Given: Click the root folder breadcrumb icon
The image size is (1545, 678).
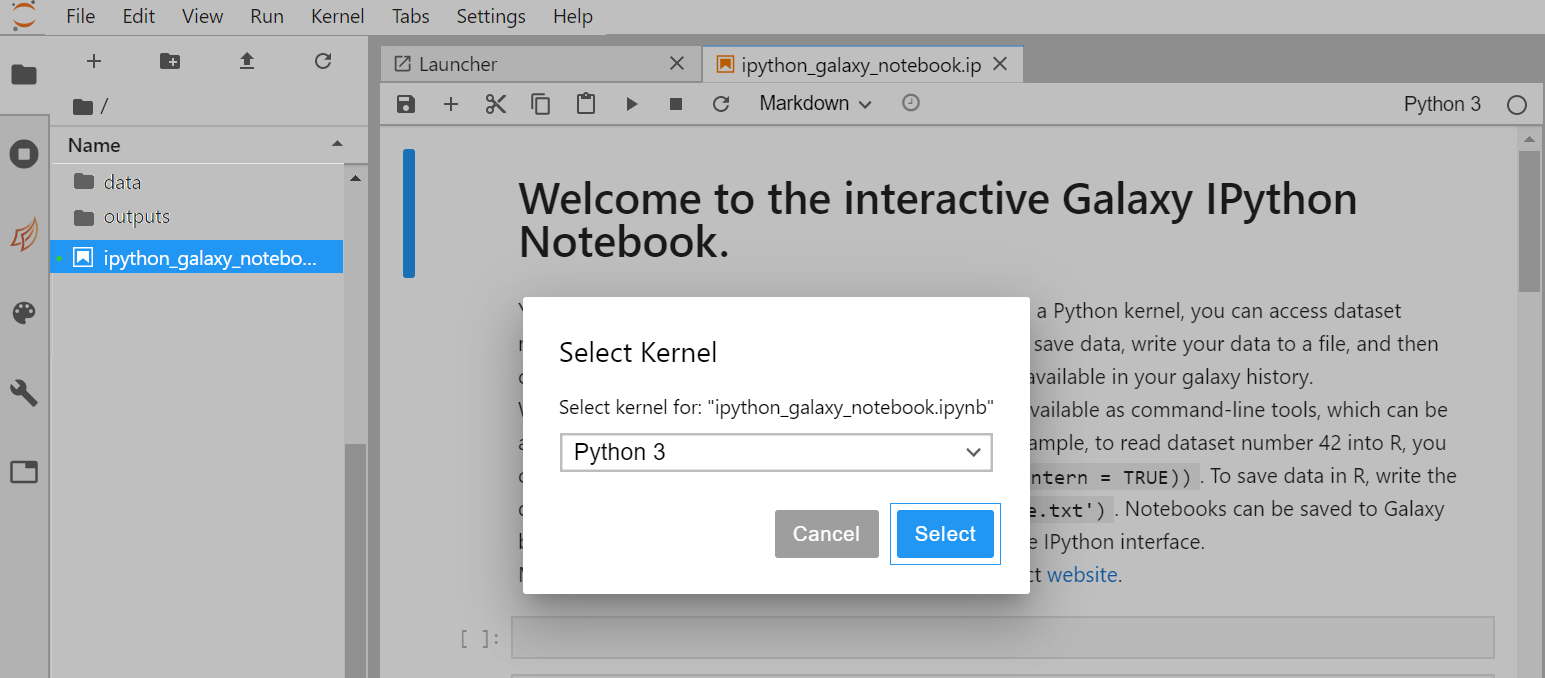Looking at the screenshot, I should [83, 106].
